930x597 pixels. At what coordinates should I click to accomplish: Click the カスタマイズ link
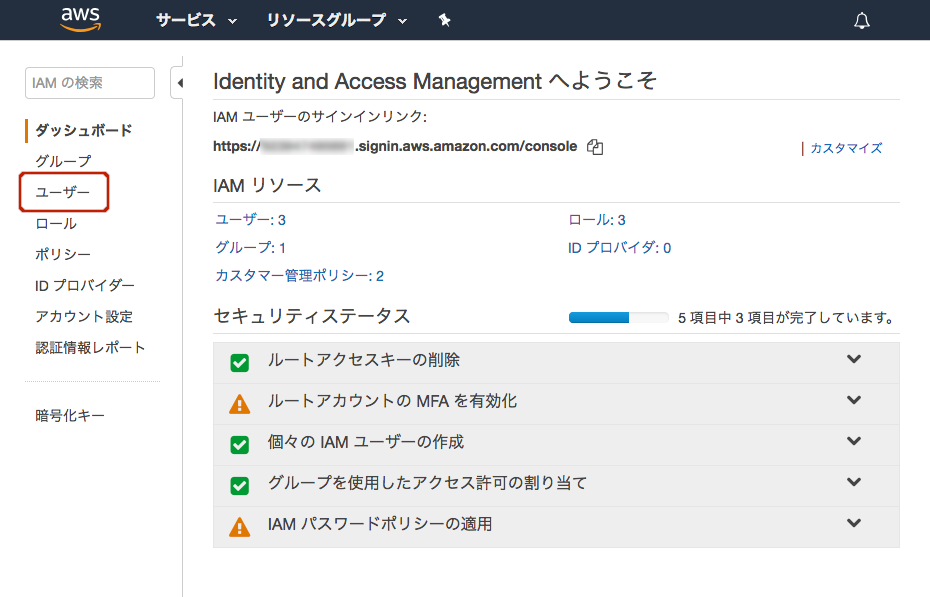coord(846,148)
